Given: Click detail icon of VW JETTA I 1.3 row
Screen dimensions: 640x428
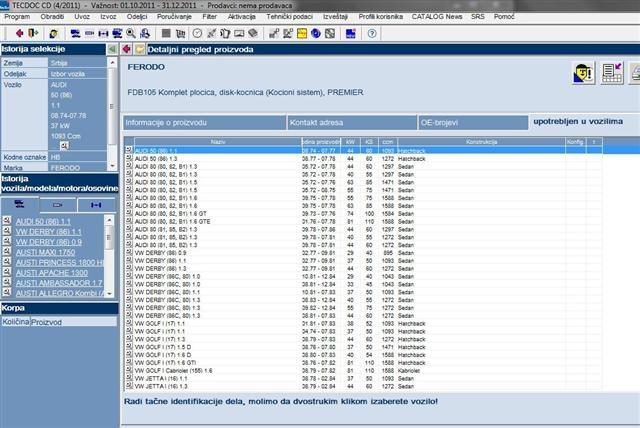Looking at the screenshot, I should [129, 386].
